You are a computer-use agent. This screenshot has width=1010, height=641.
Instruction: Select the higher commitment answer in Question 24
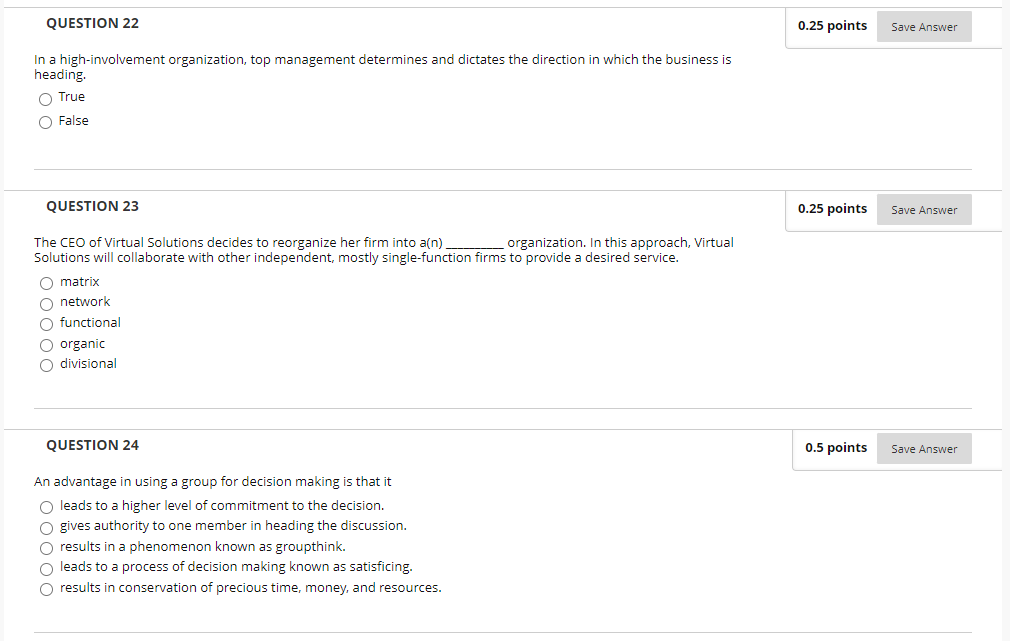tap(46, 507)
